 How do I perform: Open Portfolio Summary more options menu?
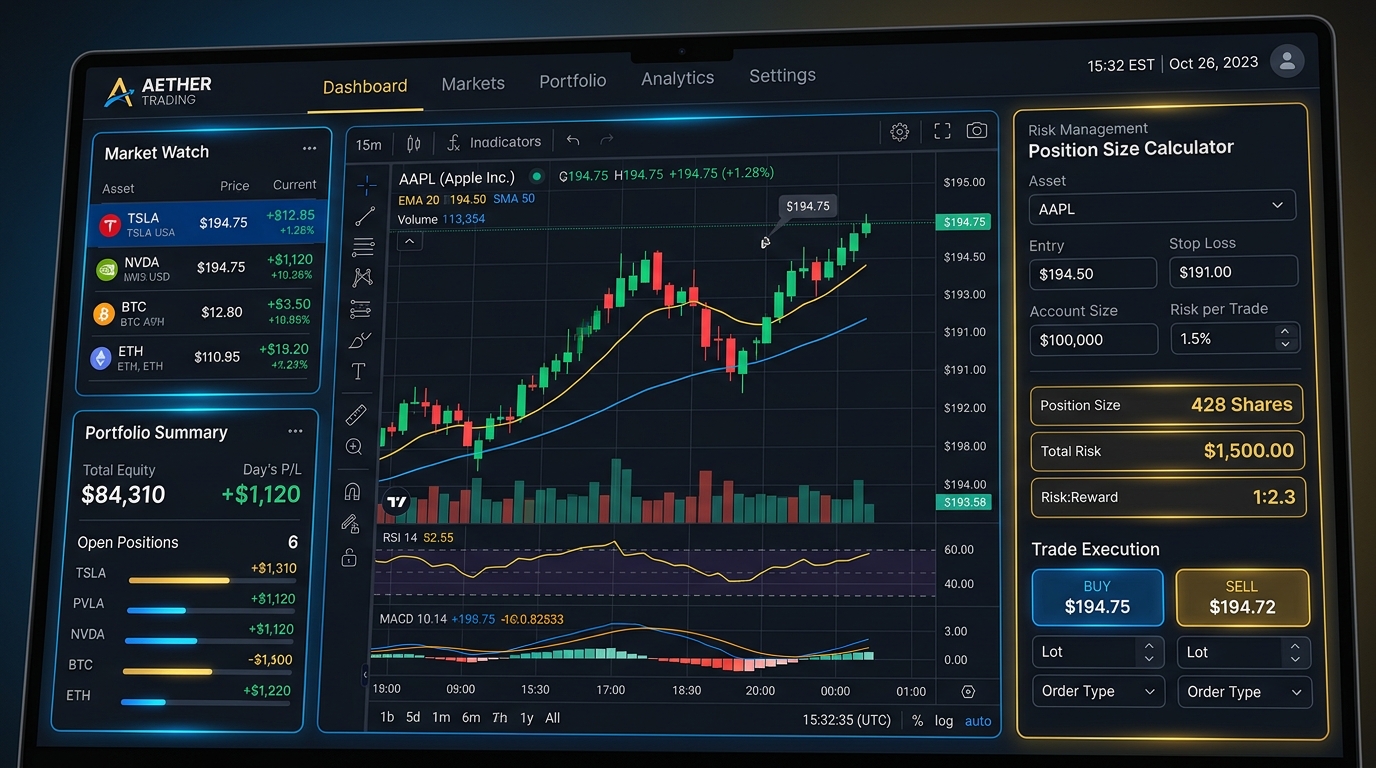pyautogui.click(x=295, y=431)
